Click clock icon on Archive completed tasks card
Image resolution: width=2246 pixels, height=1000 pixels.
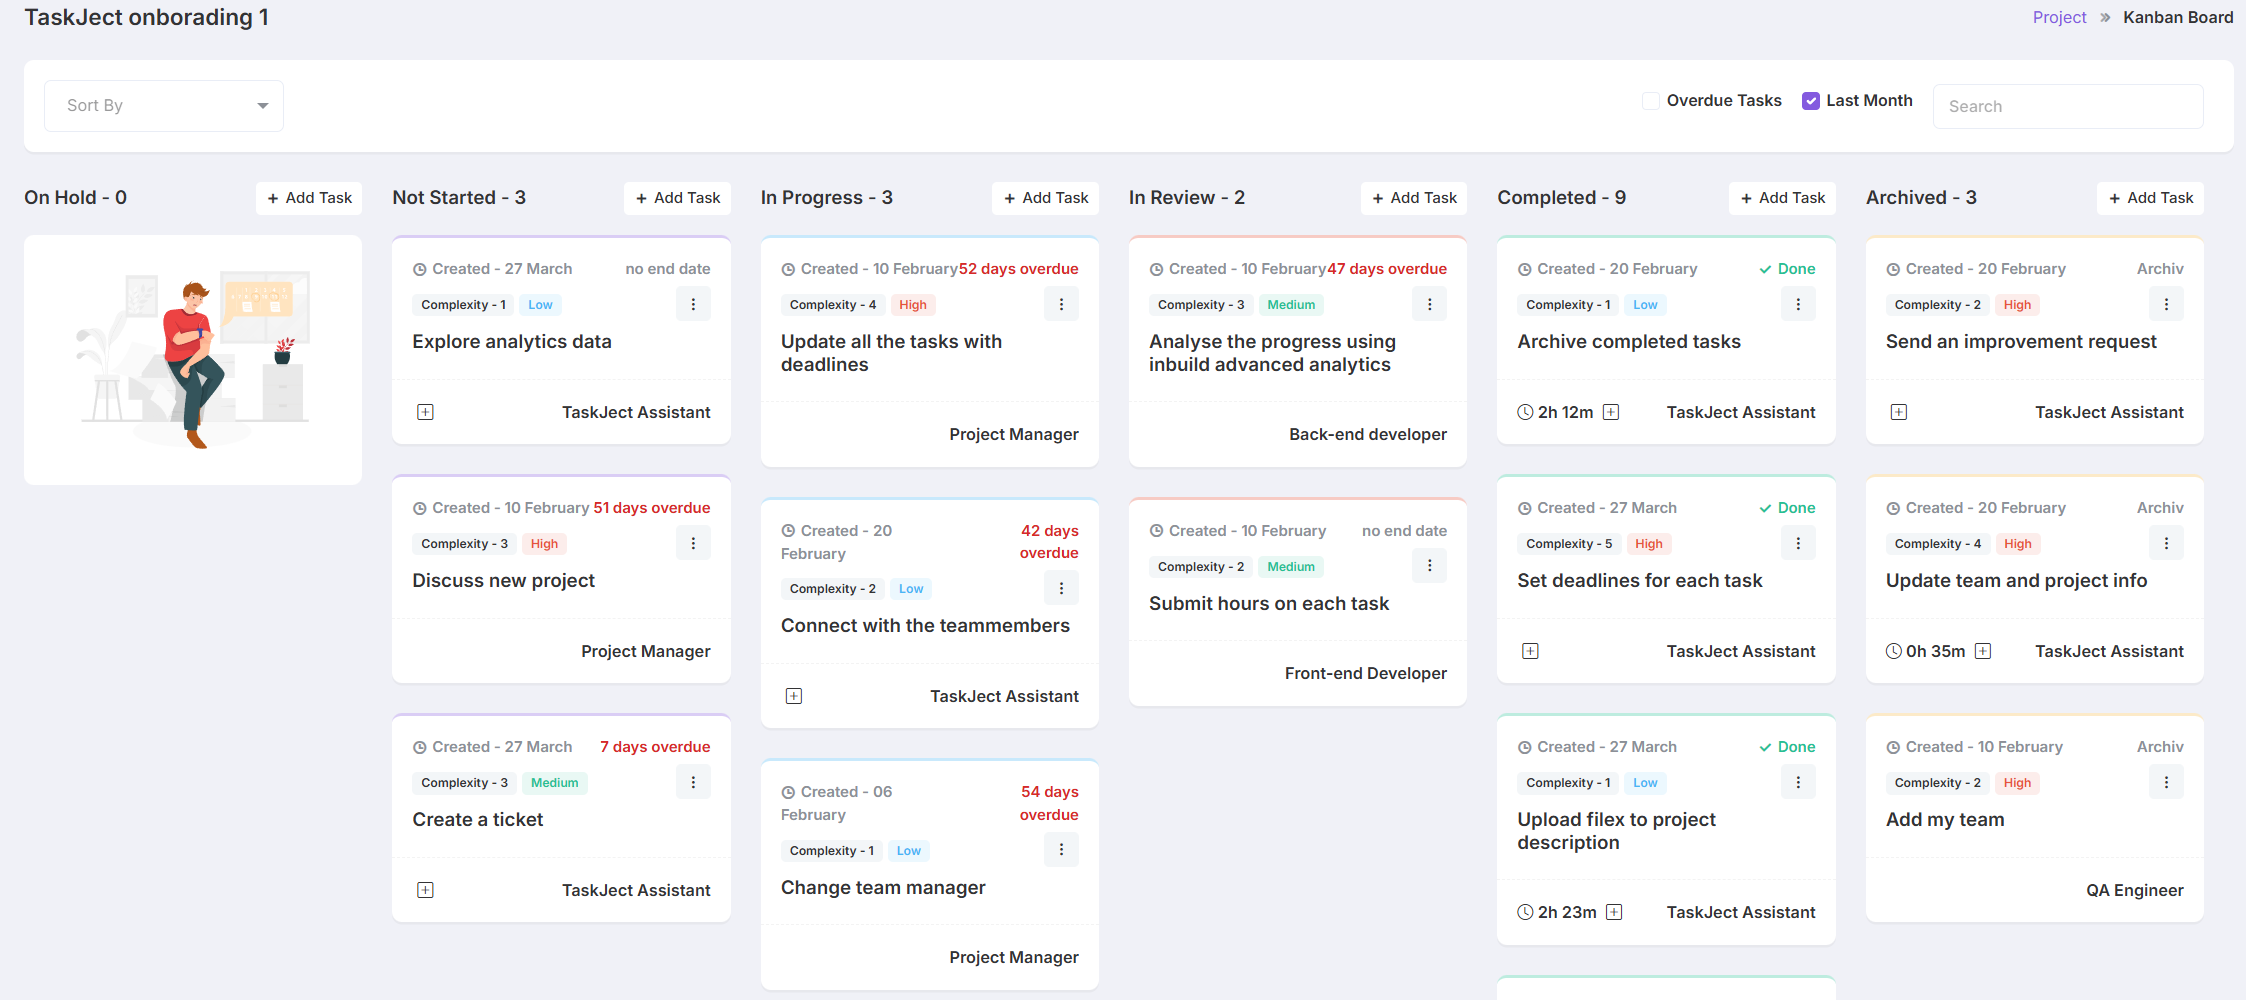[1525, 412]
